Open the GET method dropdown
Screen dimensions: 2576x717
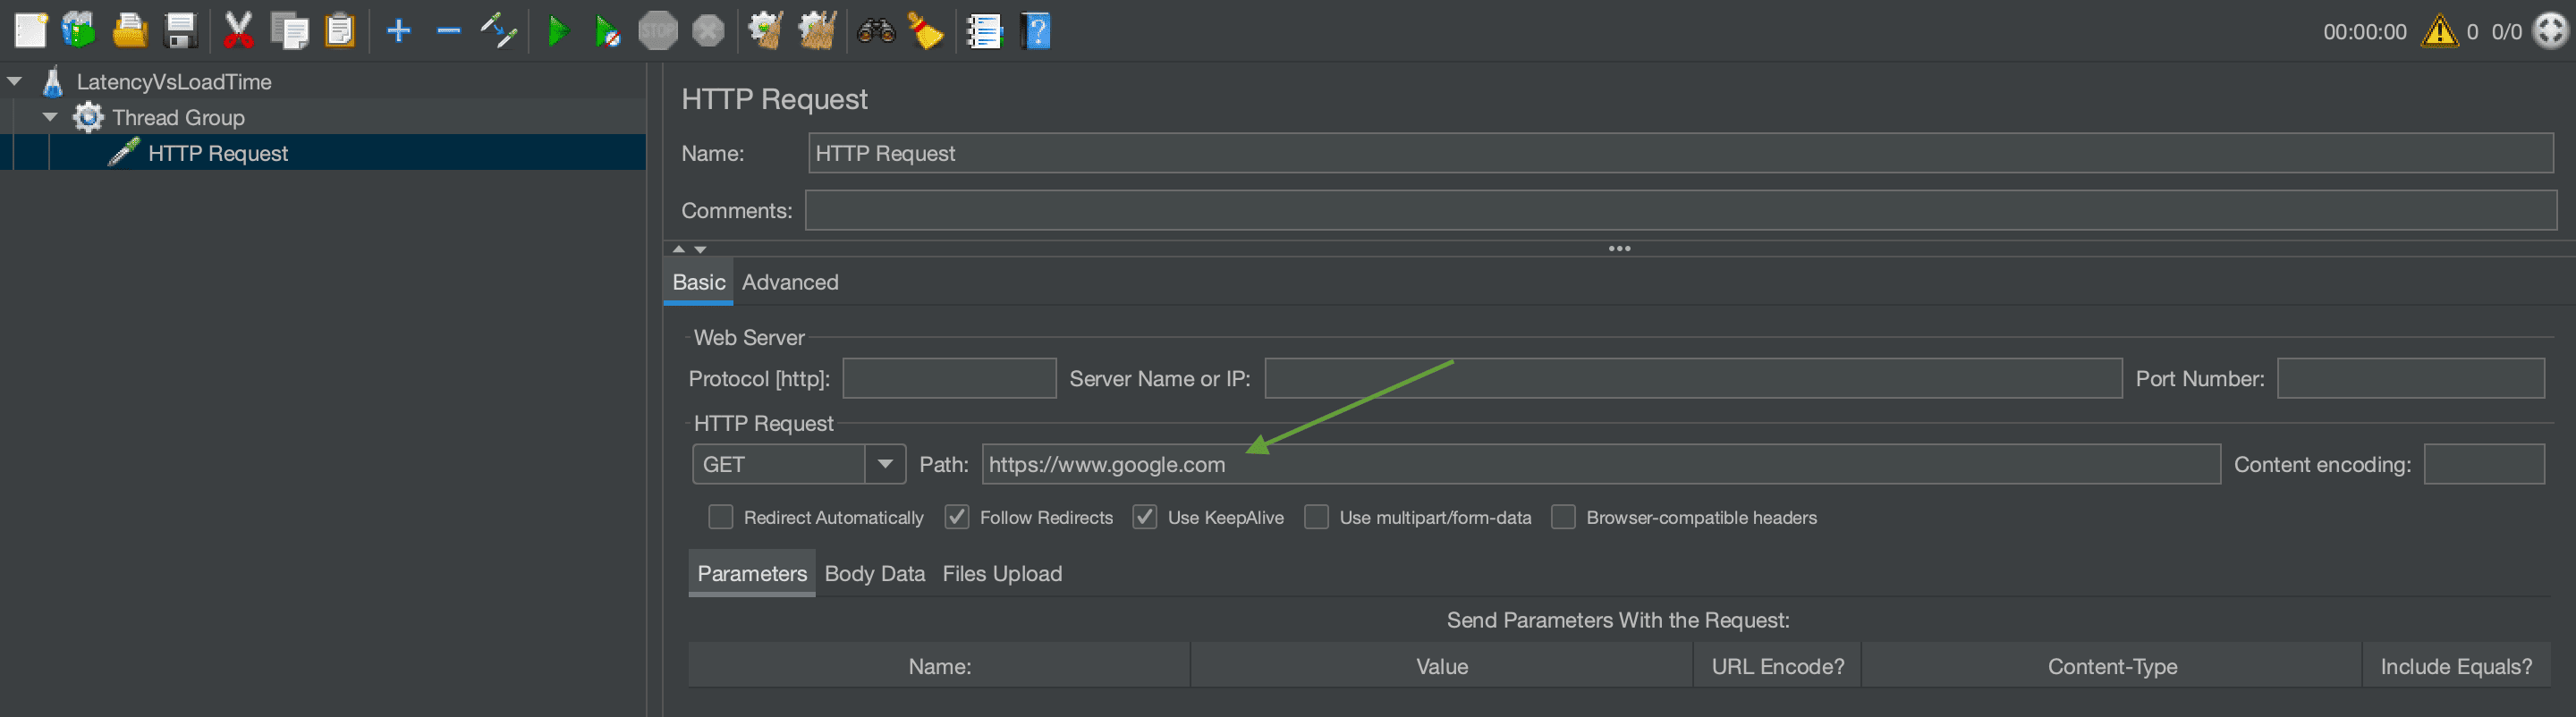[x=884, y=464]
